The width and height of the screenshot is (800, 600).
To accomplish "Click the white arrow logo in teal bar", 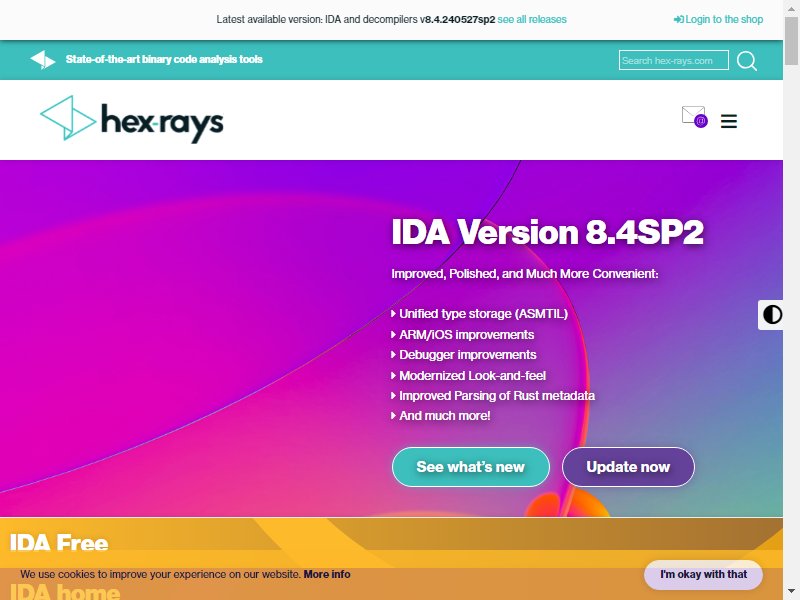I will 43,60.
